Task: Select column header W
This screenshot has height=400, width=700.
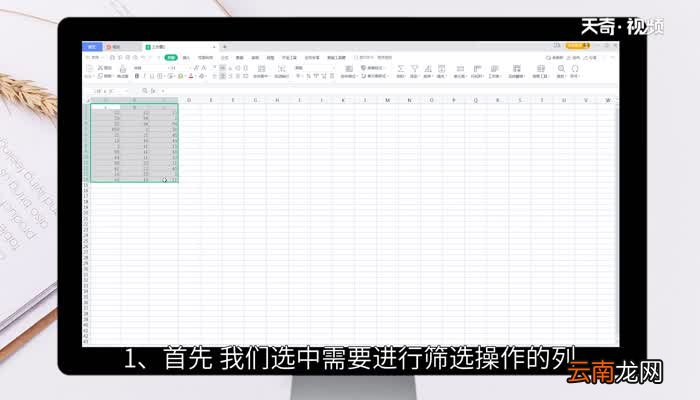Action: [608, 100]
